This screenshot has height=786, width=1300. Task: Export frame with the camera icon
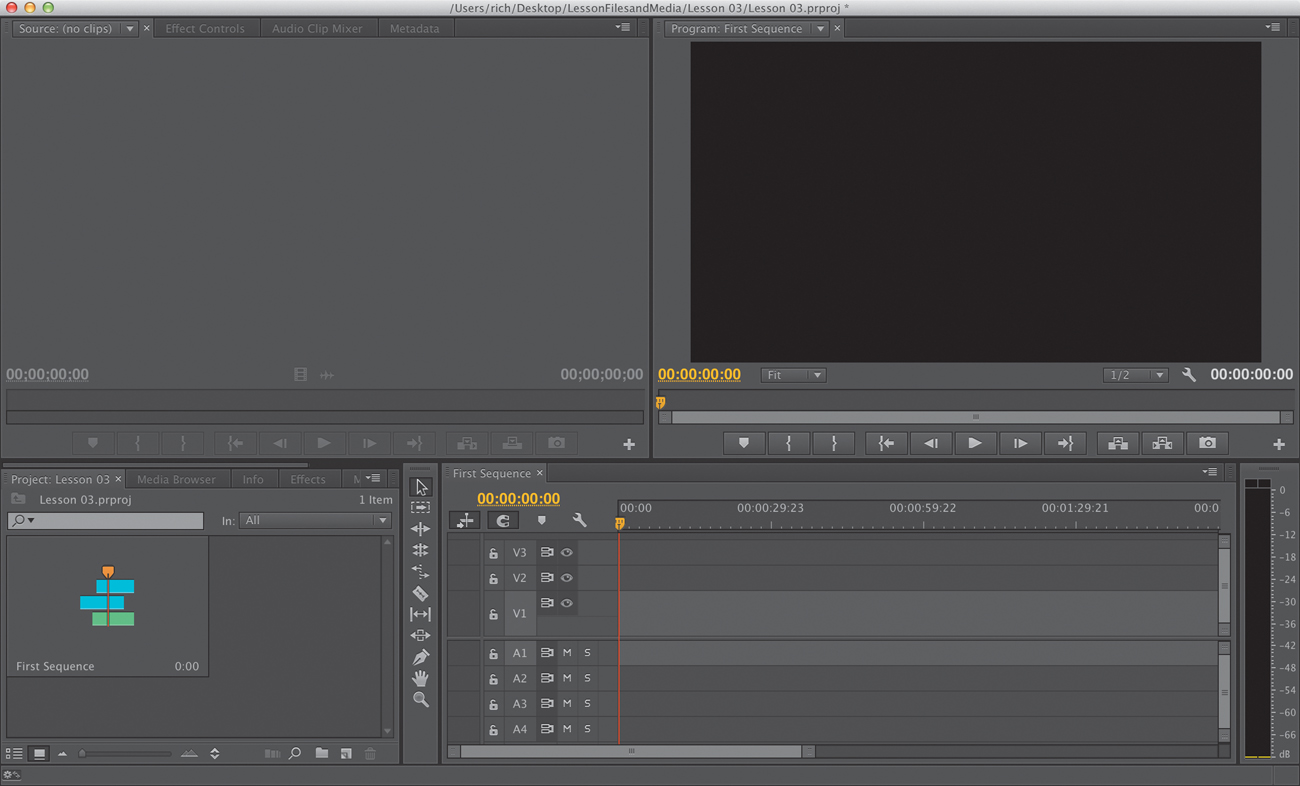point(1208,443)
